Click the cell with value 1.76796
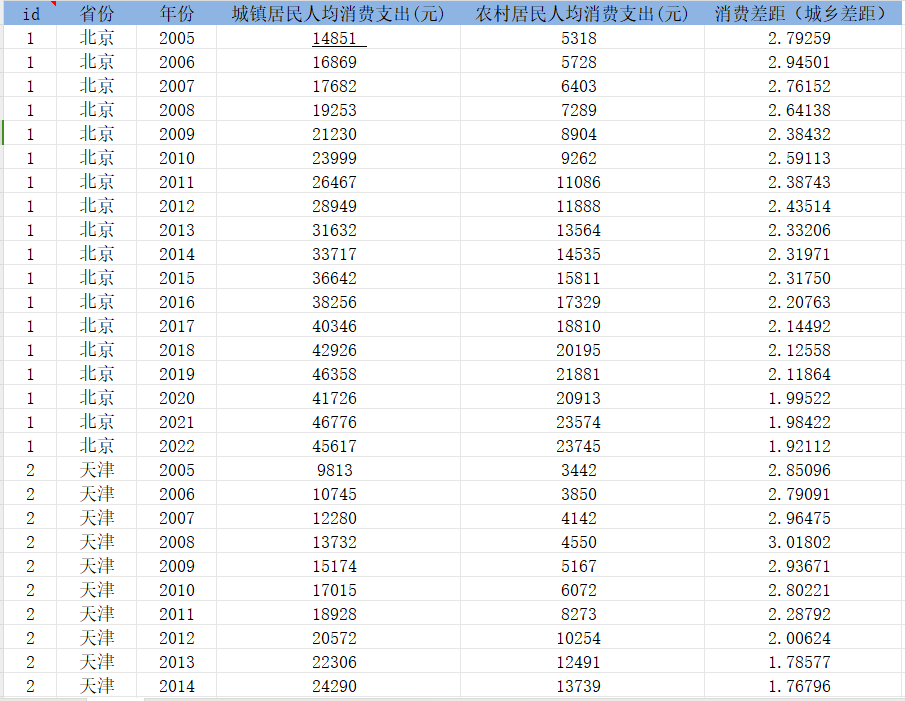905x701 pixels. point(799,686)
